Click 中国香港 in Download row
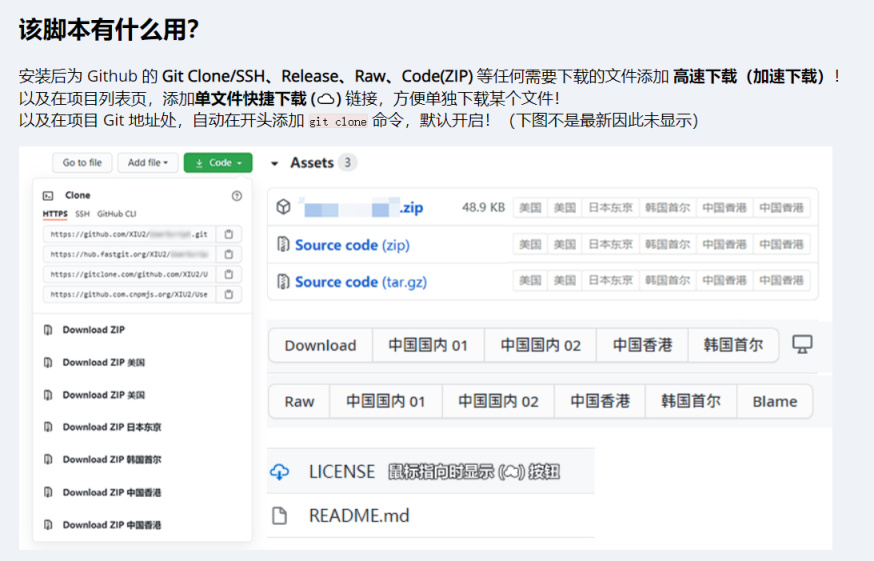The width and height of the screenshot is (874, 561). 642,346
